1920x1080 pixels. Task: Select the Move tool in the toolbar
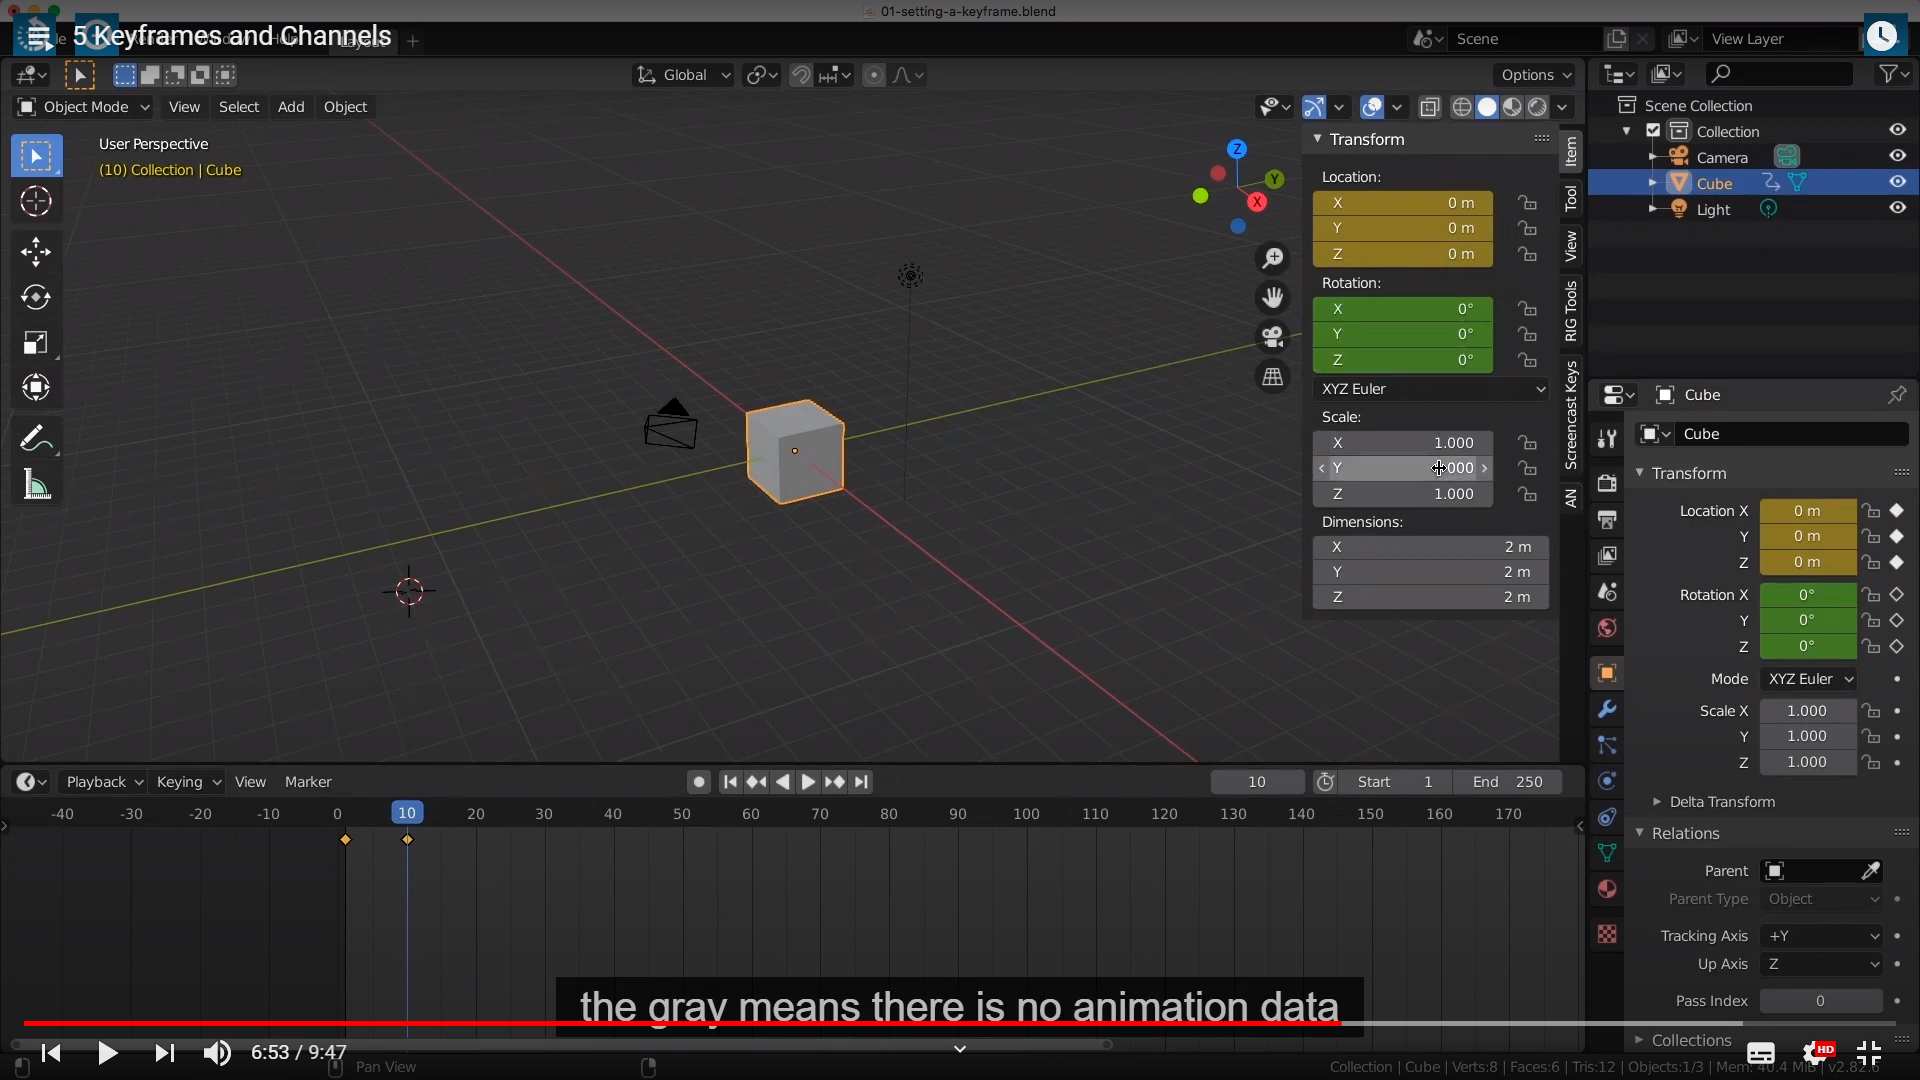[36, 251]
